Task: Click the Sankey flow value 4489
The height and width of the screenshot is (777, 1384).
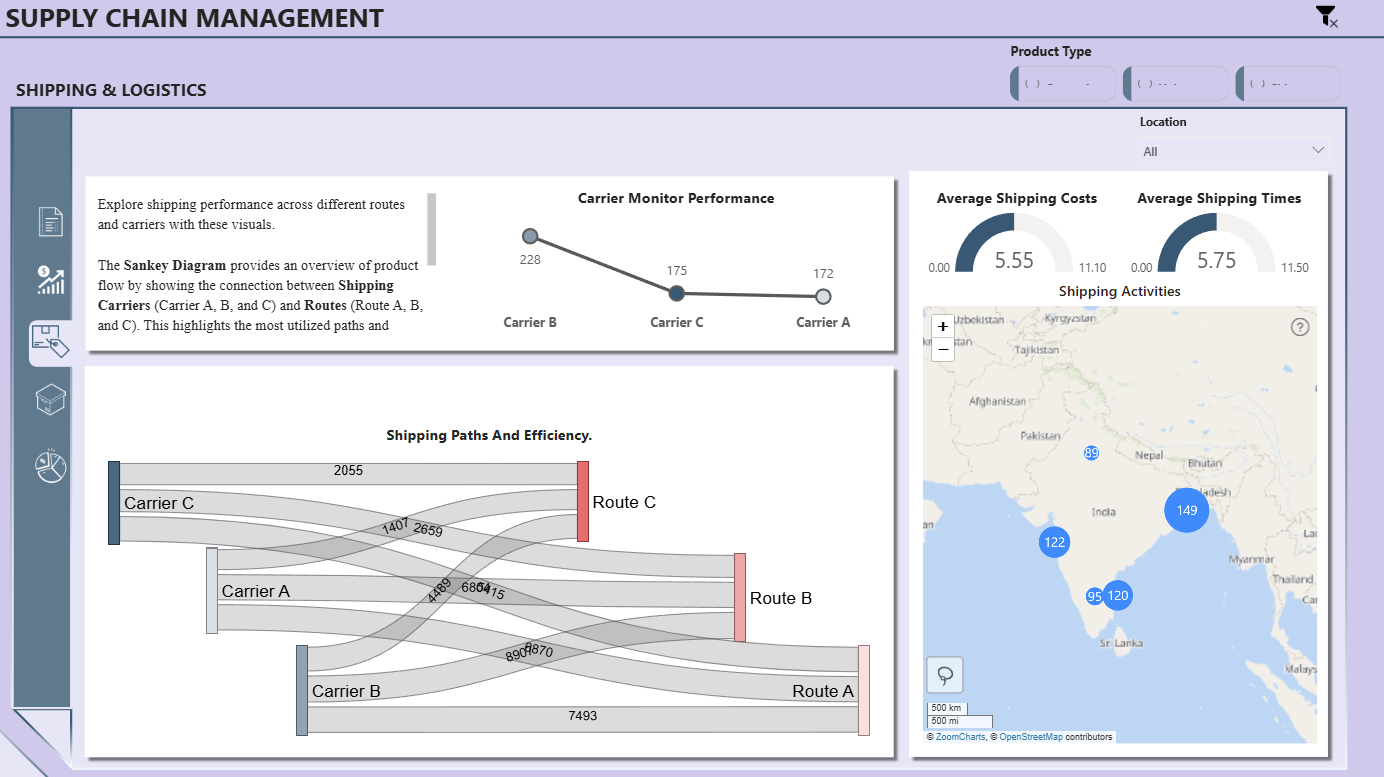Action: 439,590
